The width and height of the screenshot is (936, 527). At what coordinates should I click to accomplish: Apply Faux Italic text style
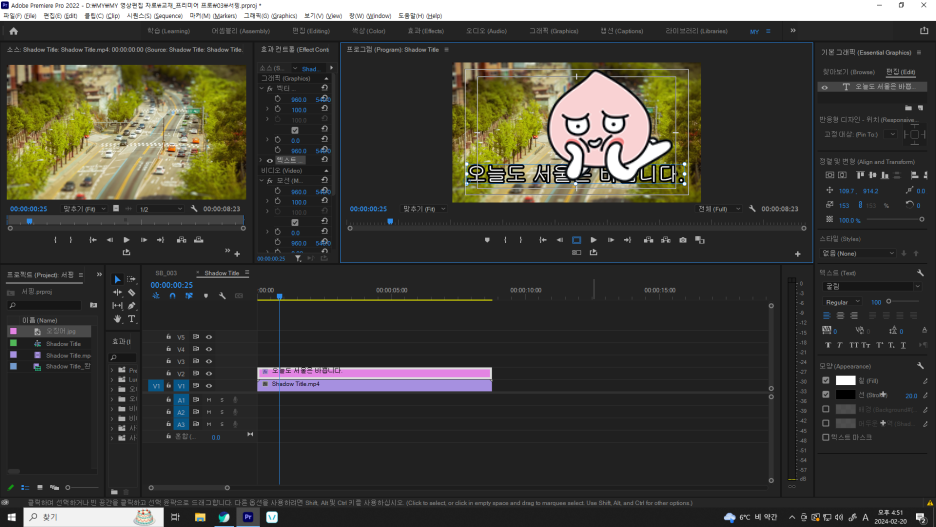840,345
